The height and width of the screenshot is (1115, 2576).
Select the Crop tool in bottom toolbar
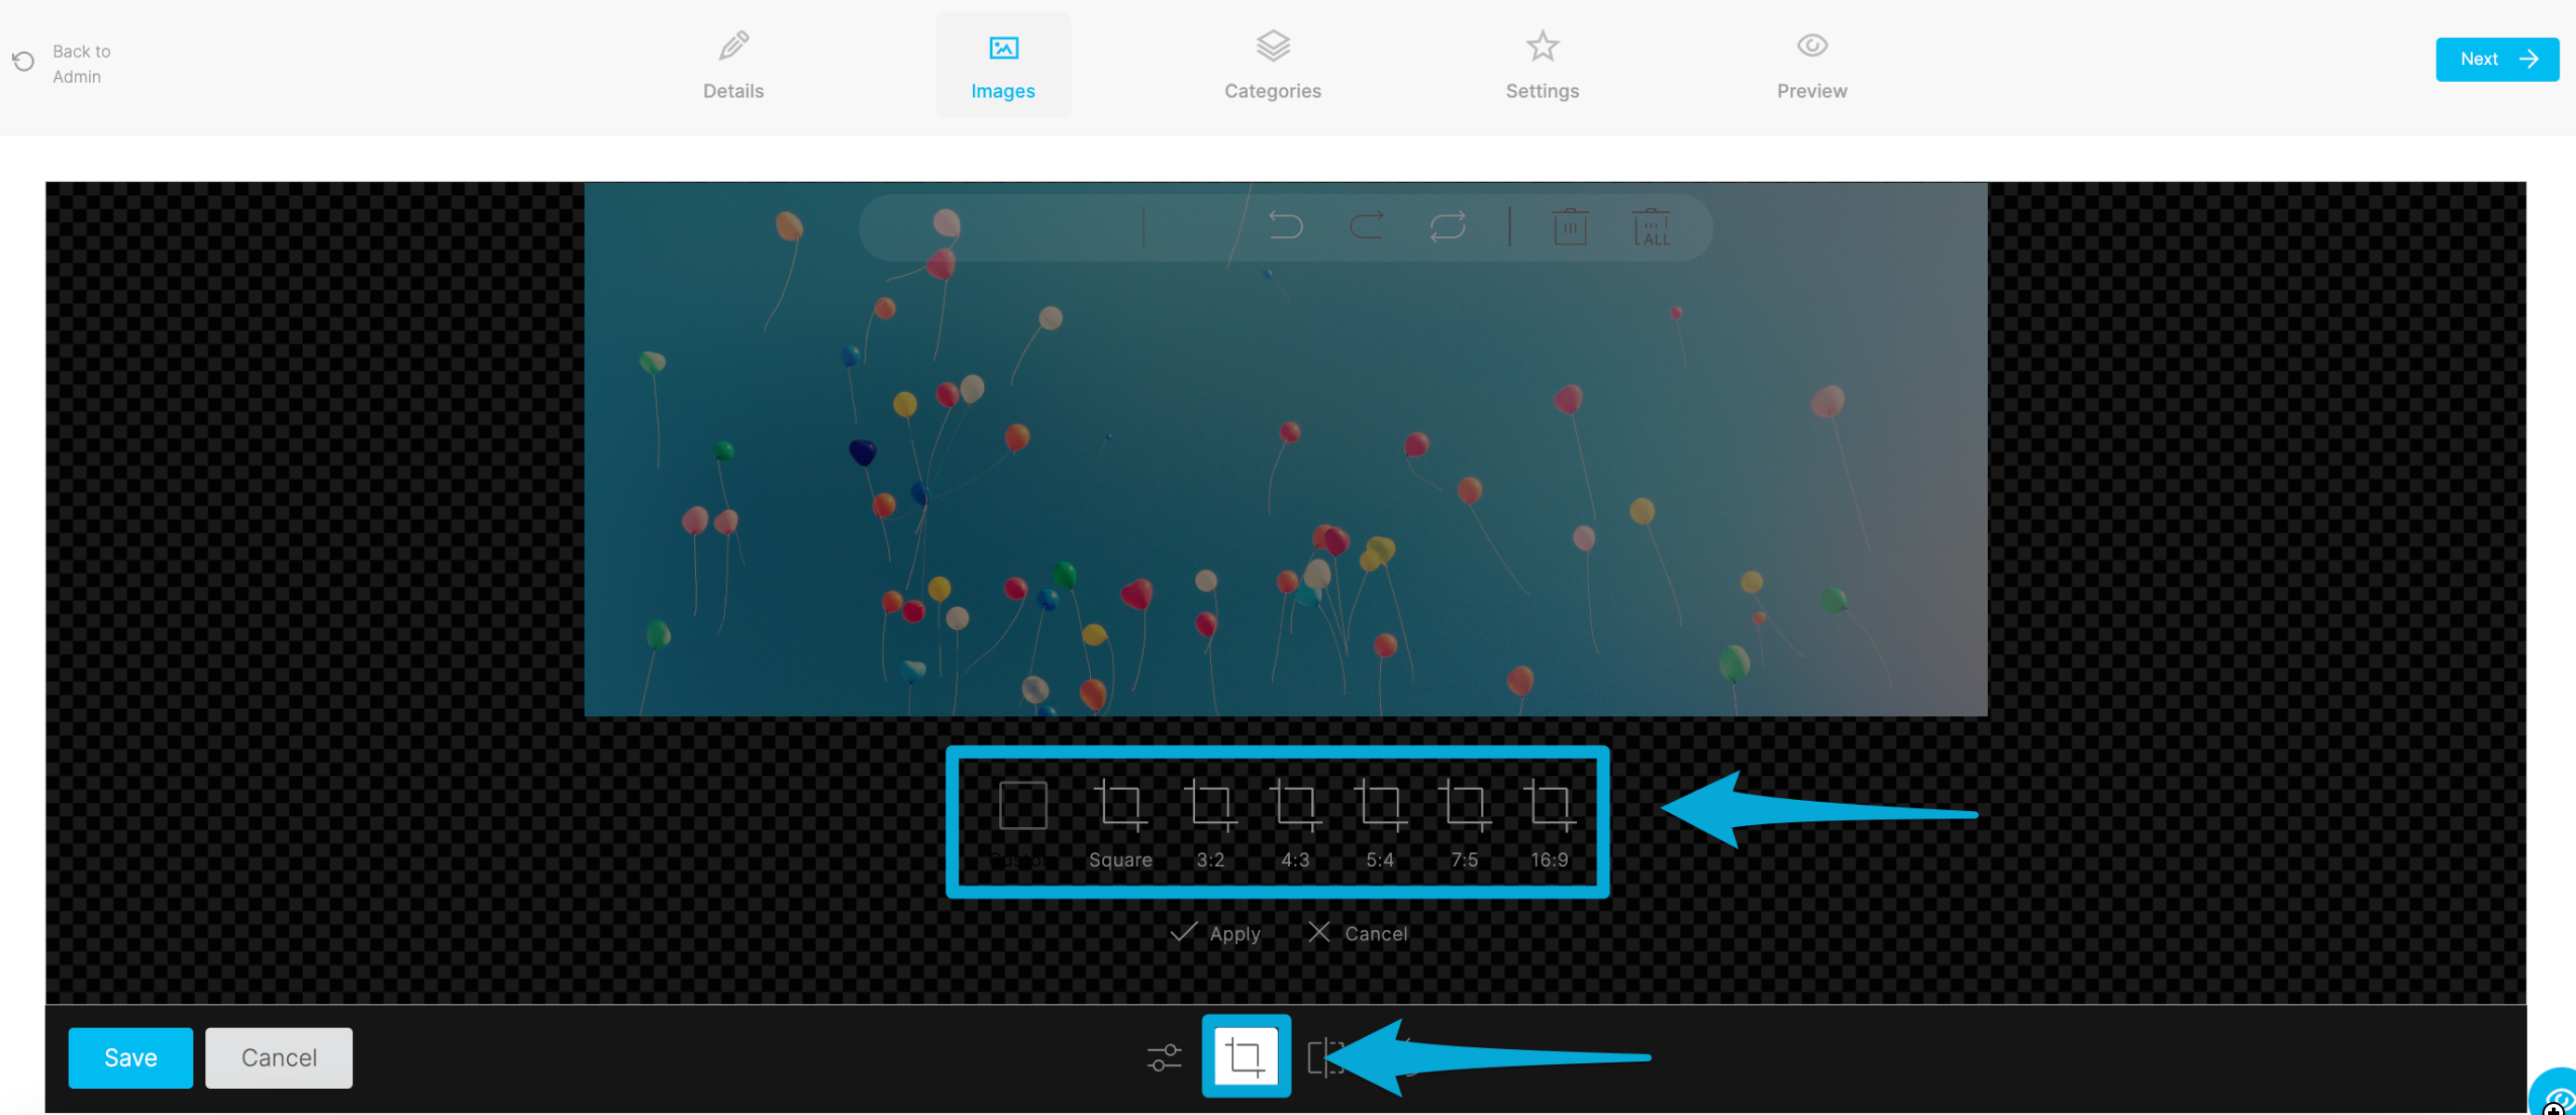tap(1245, 1056)
